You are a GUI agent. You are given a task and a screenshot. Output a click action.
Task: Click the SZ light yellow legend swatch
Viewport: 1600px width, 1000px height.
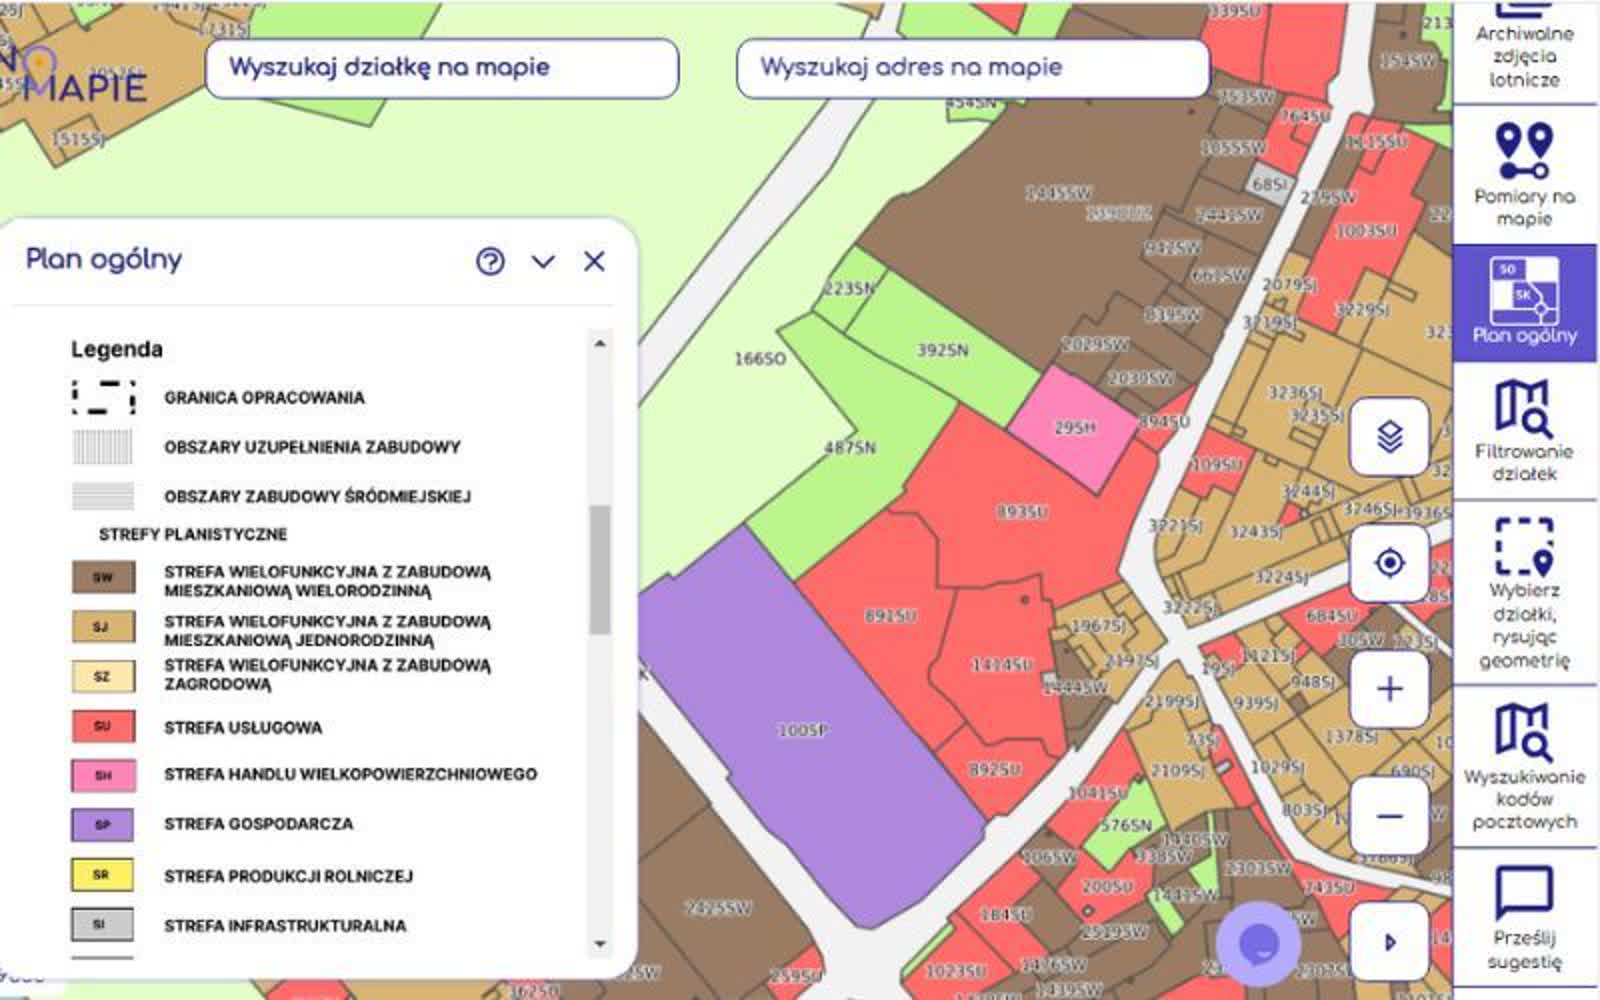(x=103, y=676)
